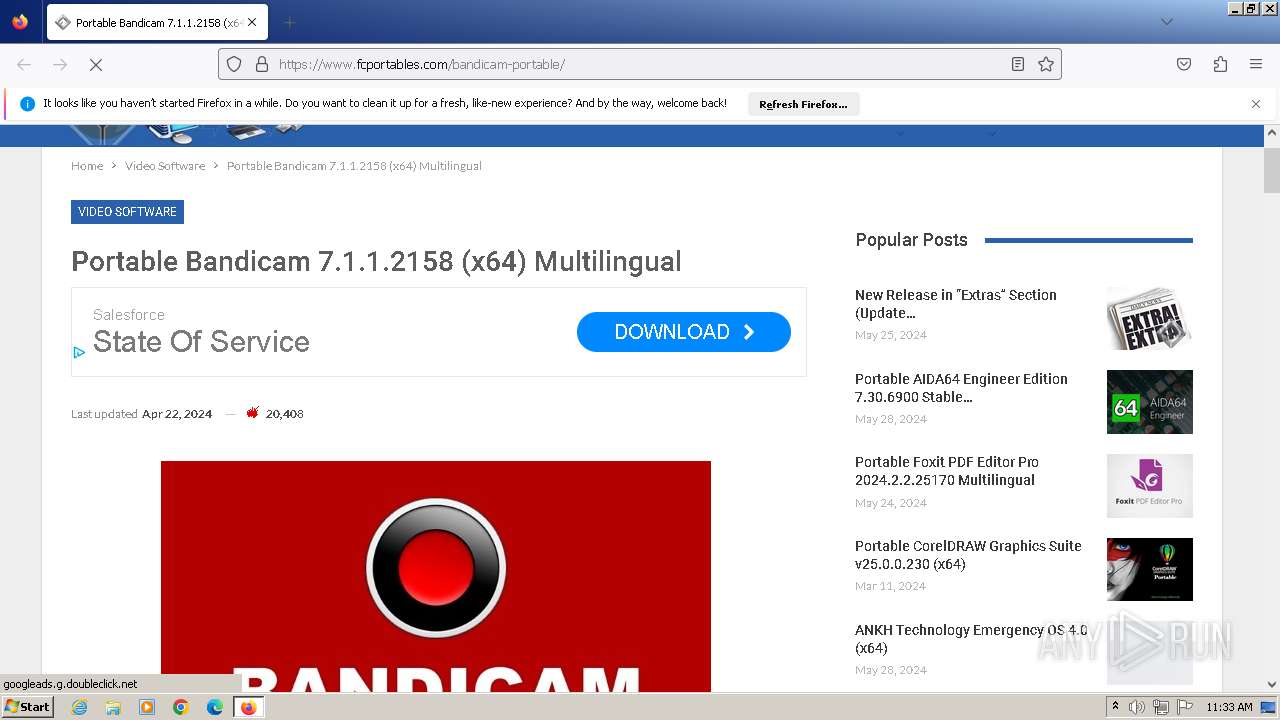Click the 11:33 AM taskbar clock
Viewport: 1280px width, 720px height.
[x=1229, y=707]
